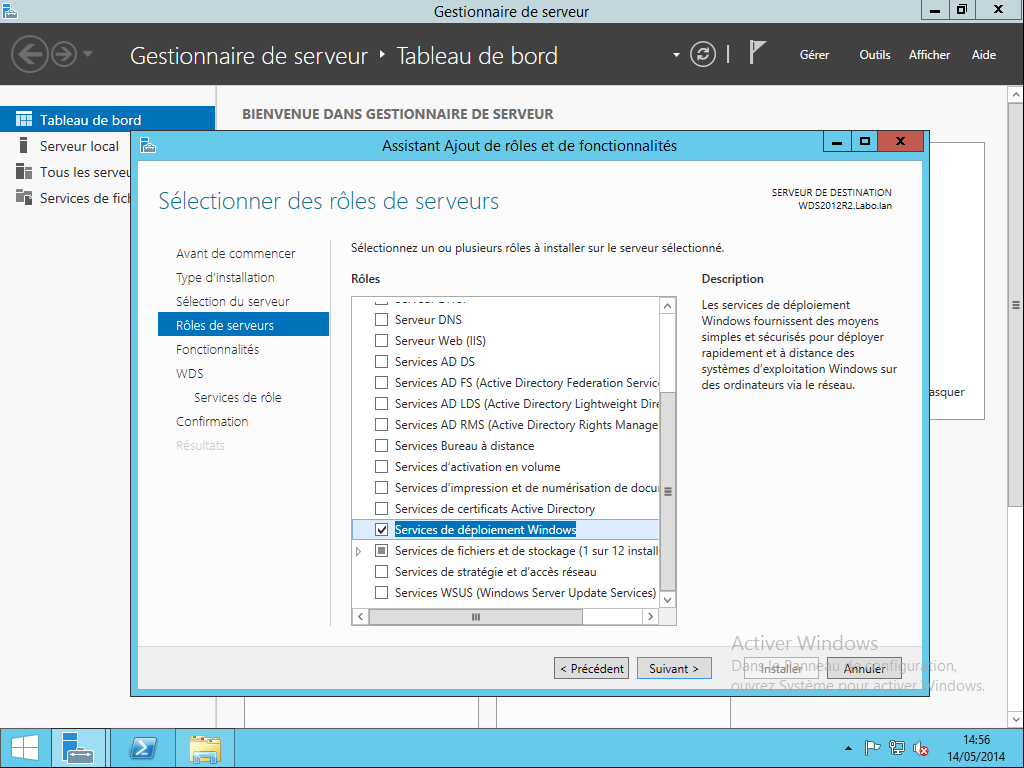Click the back navigation arrow in Server Manager

[x=29, y=54]
